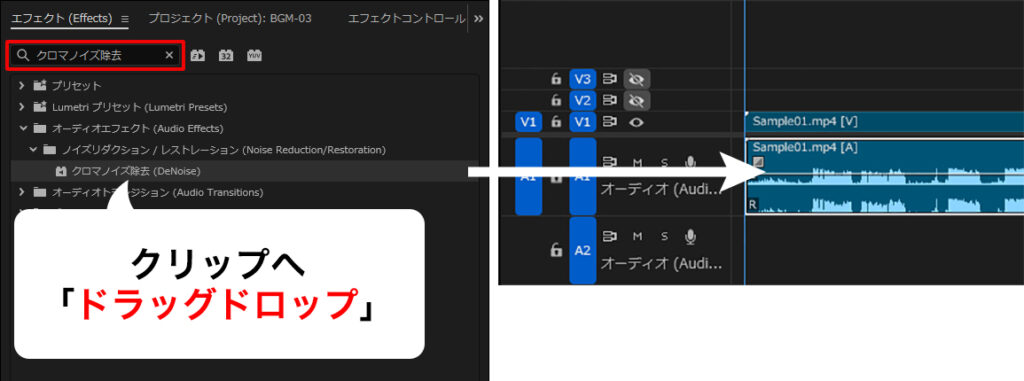This screenshot has width=1024, height=381.
Task: Switch to the Effect Controls tab
Action: 406,18
